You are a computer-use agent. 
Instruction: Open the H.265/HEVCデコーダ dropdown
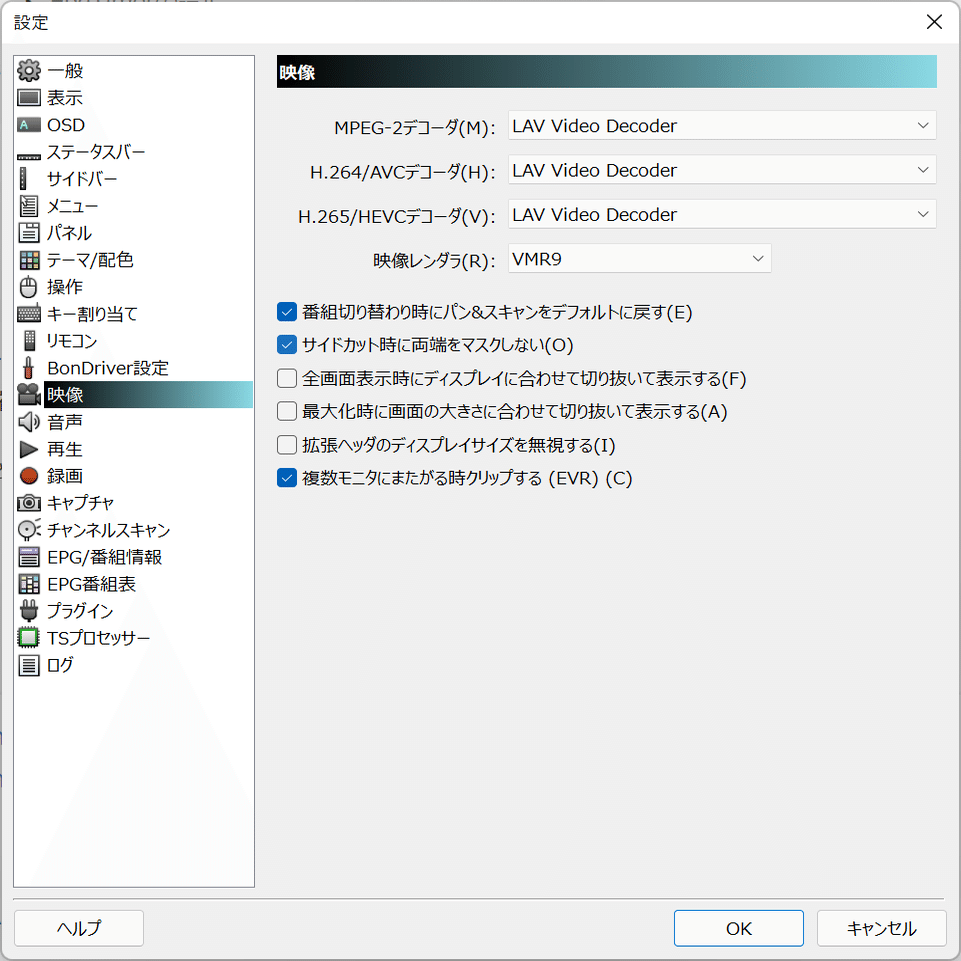722,215
